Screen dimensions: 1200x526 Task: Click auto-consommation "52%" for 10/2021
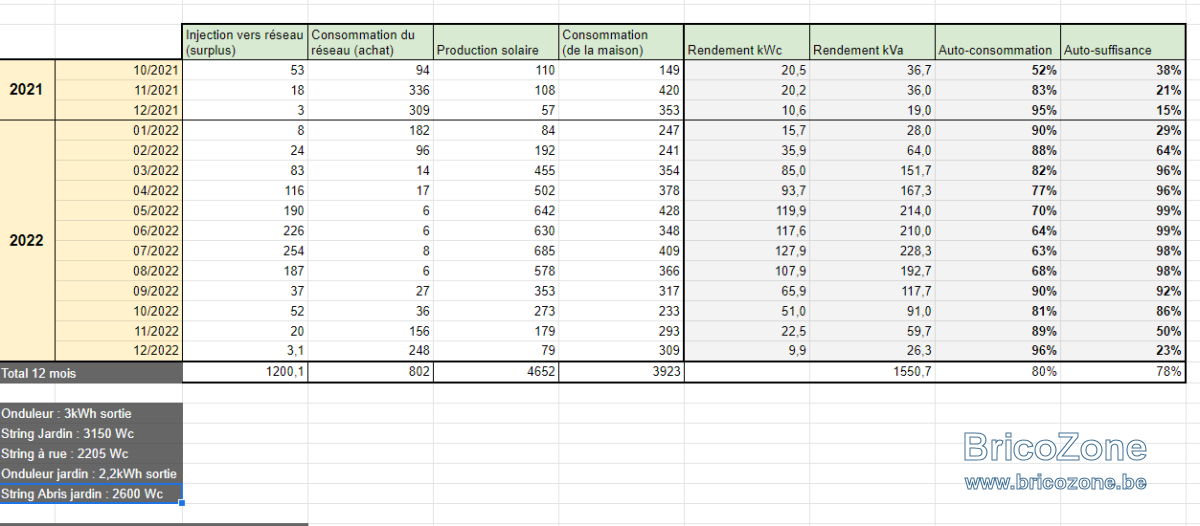coord(997,70)
